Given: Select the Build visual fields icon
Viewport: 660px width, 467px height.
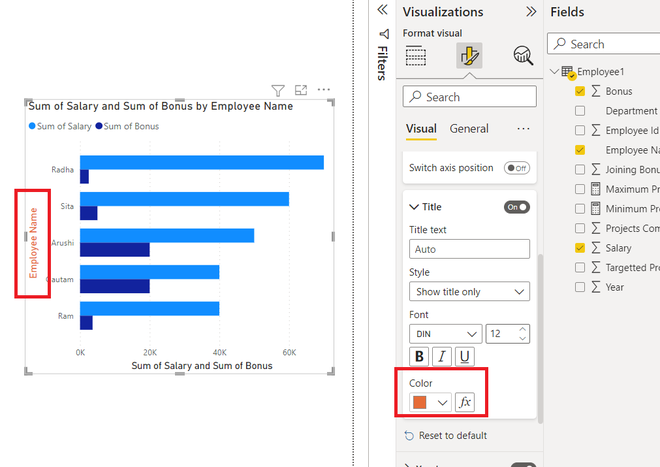Looking at the screenshot, I should pyautogui.click(x=416, y=56).
